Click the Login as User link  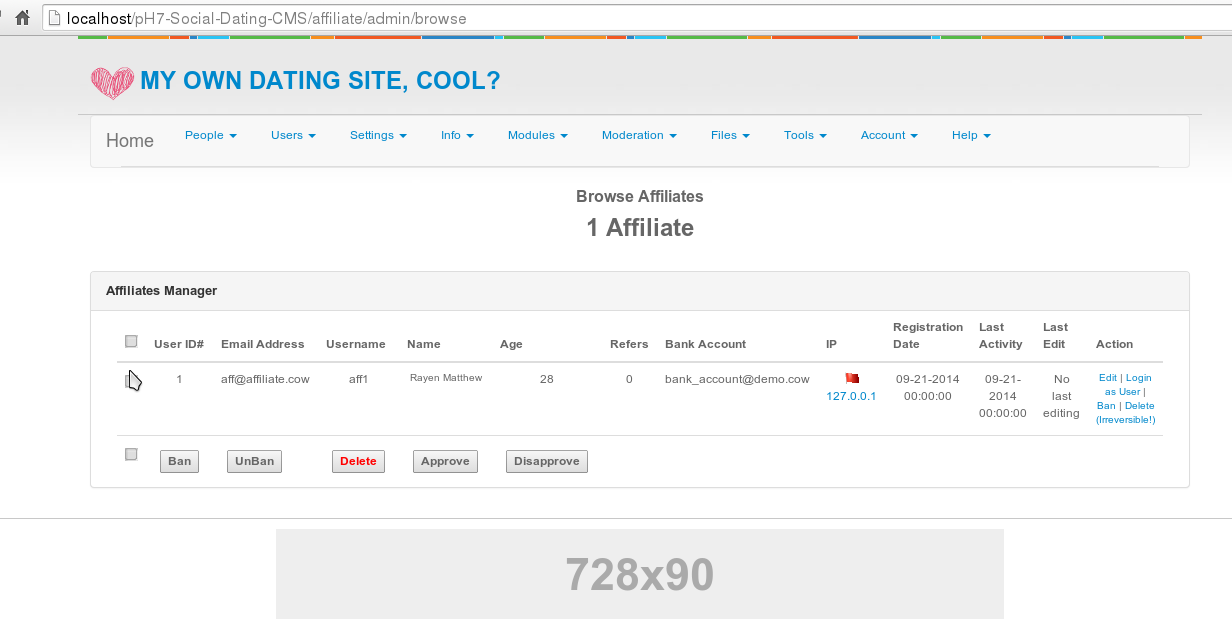click(x=1130, y=385)
